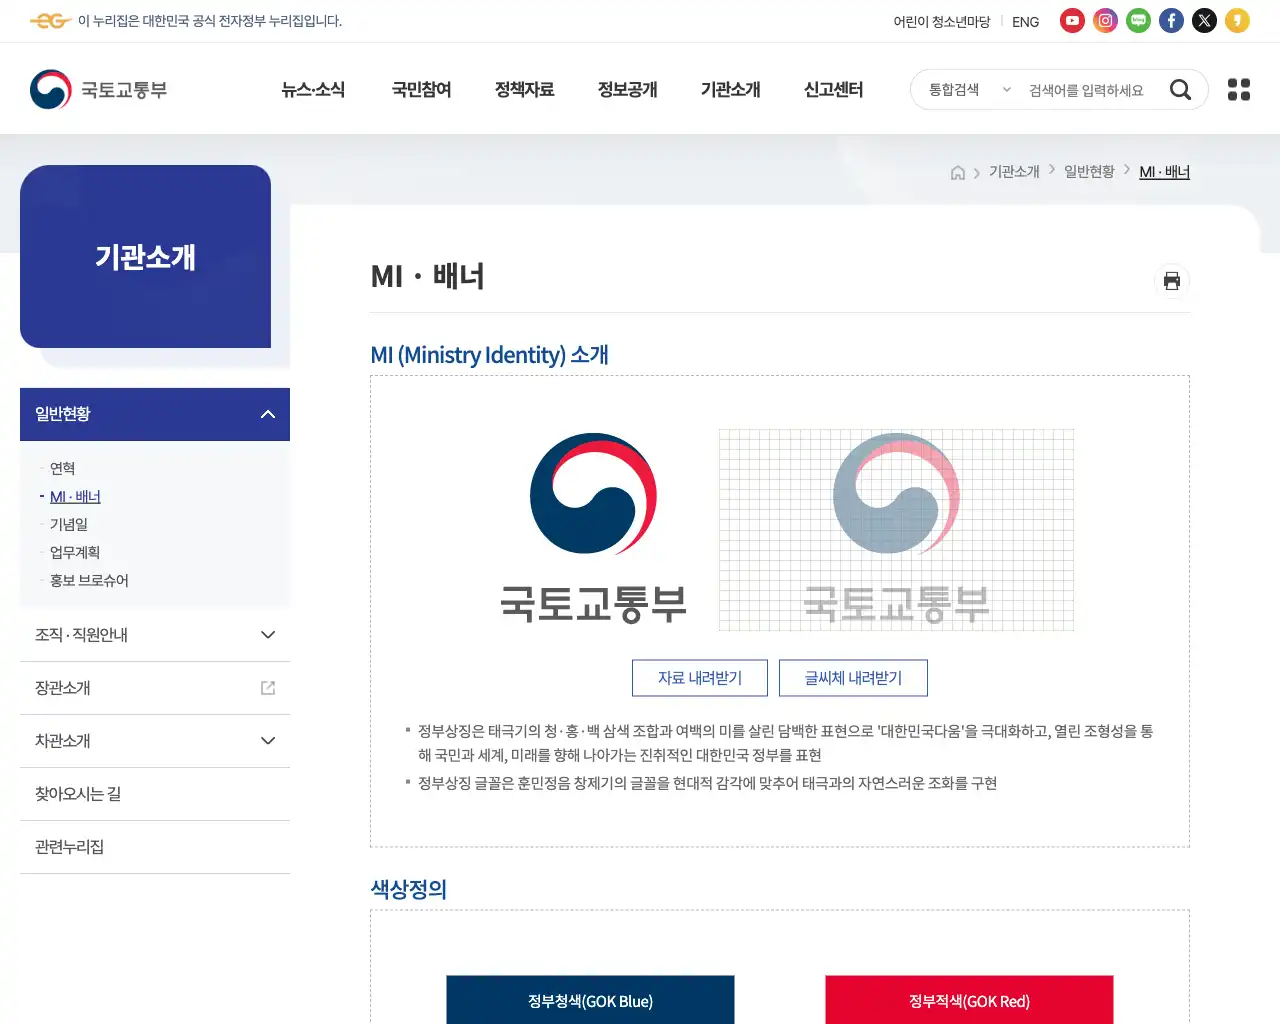Open 장관소개 external link icon
This screenshot has width=1280, height=1024.
[268, 688]
